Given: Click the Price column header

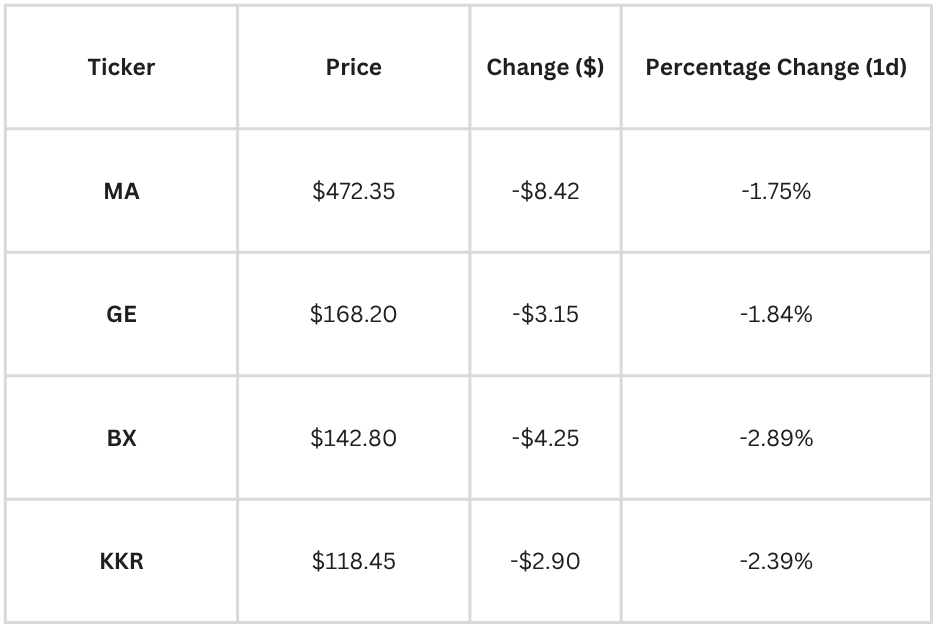Looking at the screenshot, I should (353, 68).
